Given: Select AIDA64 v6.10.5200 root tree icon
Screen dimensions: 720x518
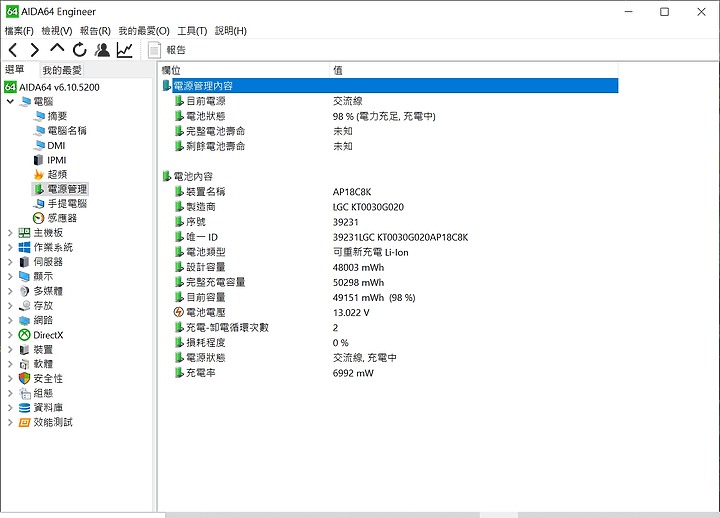Looking at the screenshot, I should [x=11, y=87].
